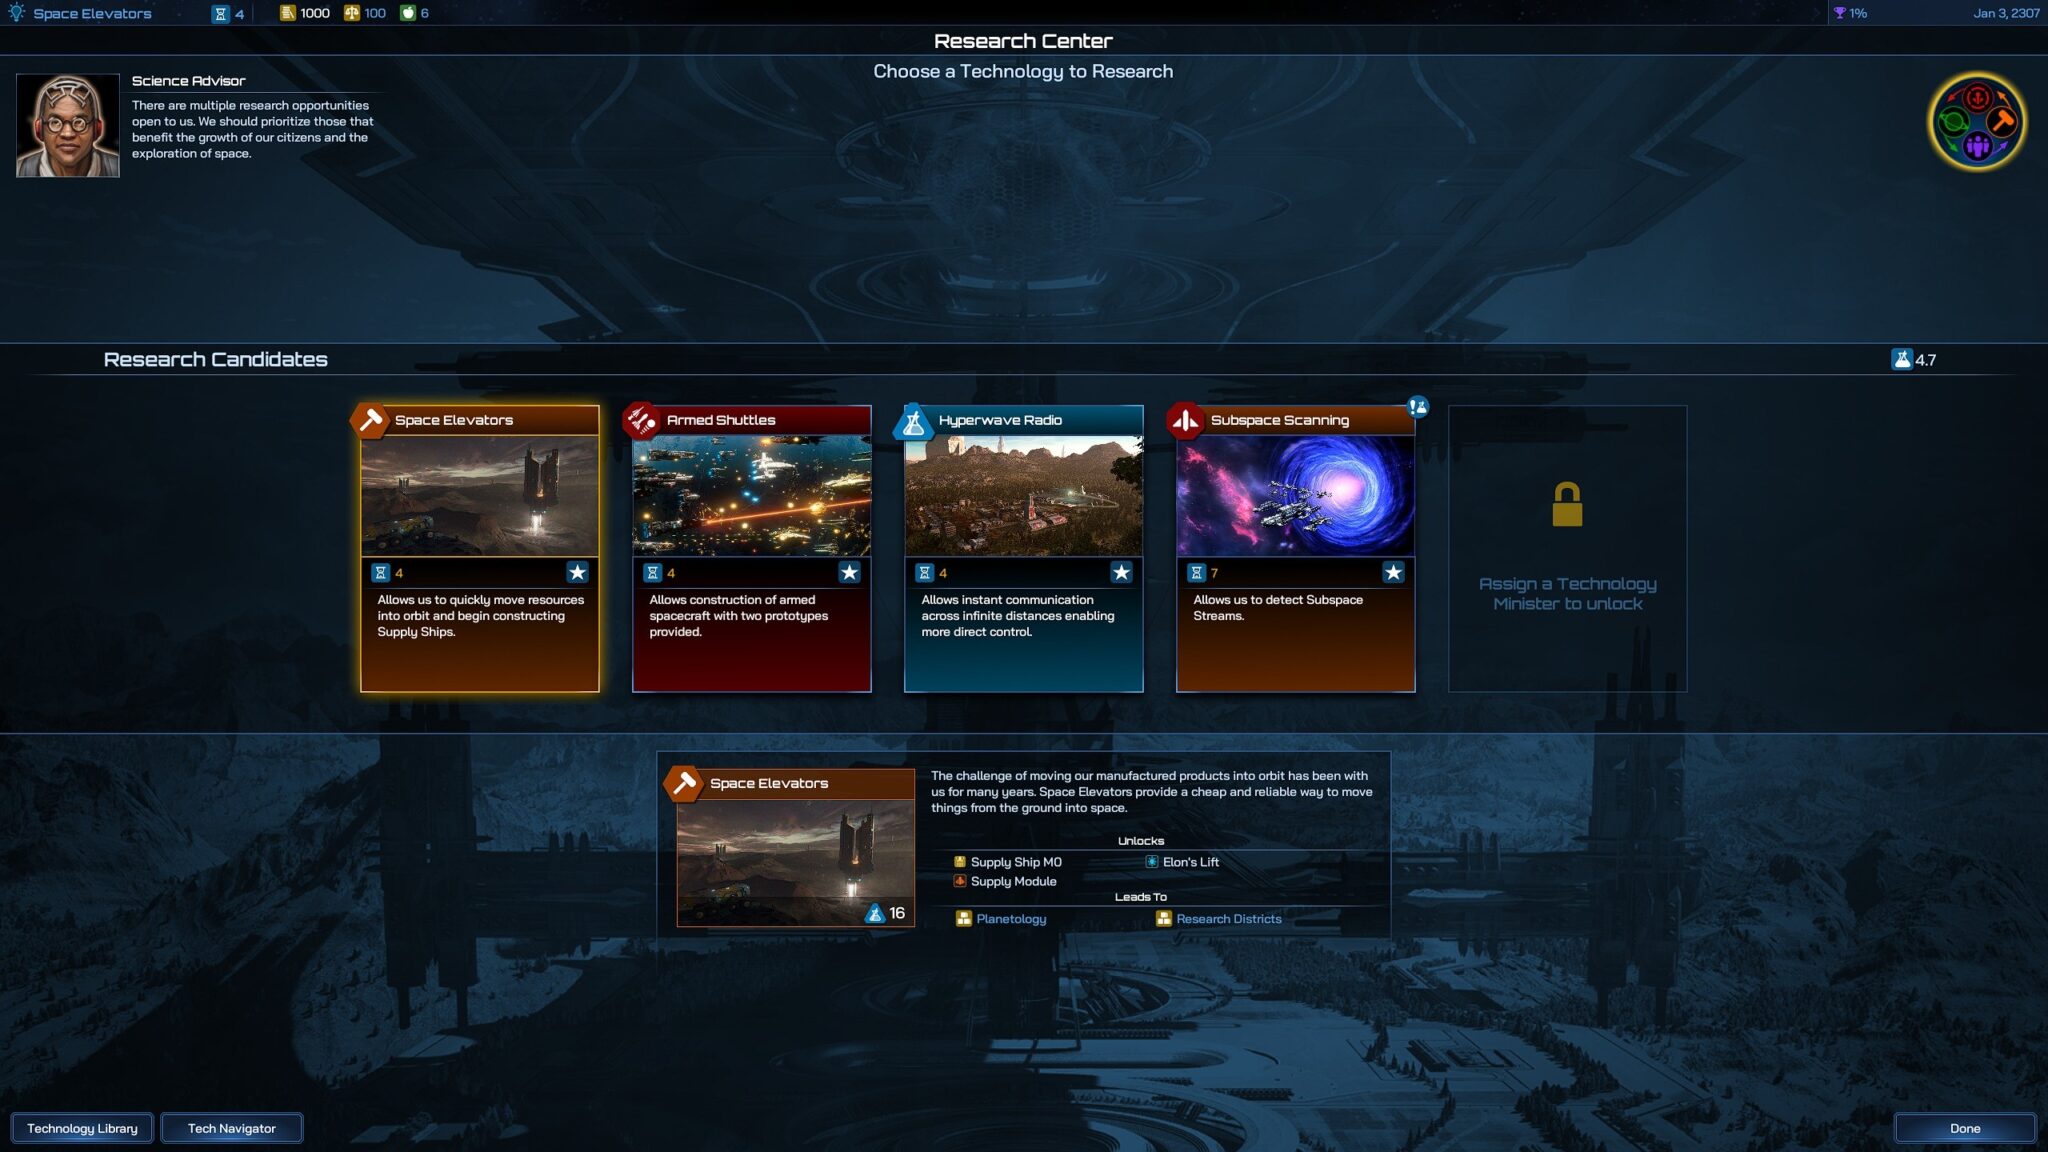Open the Technology Library tab
The width and height of the screenshot is (2048, 1152).
point(82,1127)
